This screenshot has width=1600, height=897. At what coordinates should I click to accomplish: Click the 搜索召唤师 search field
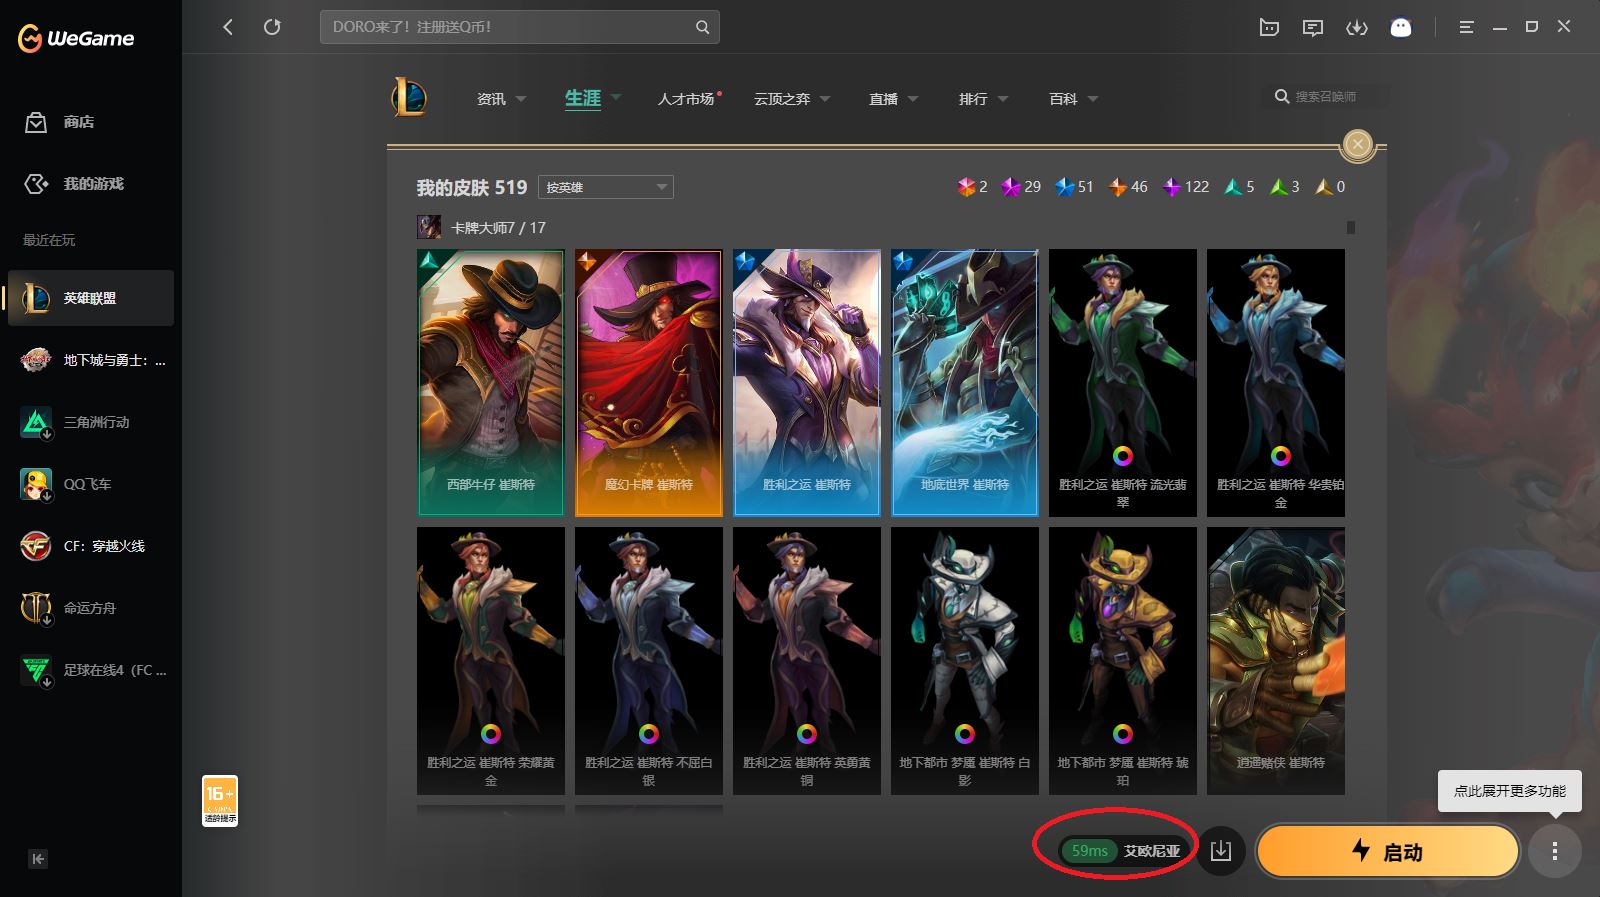point(1328,97)
